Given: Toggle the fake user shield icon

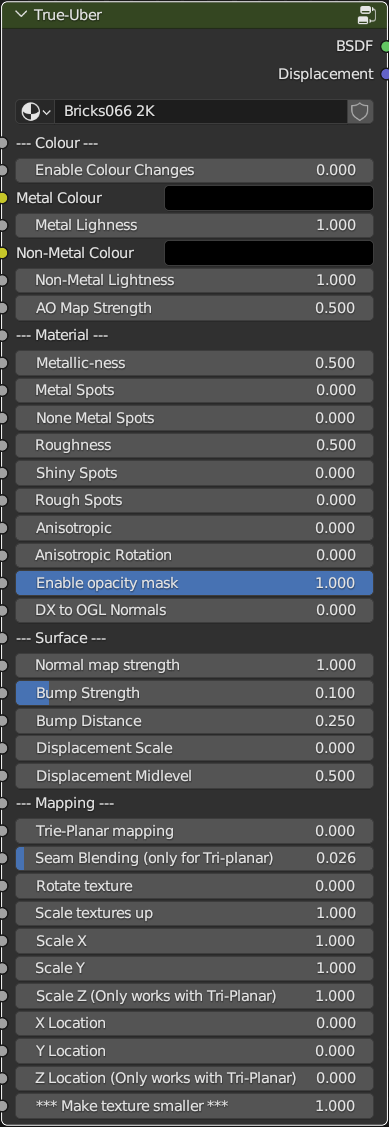Looking at the screenshot, I should pos(360,111).
